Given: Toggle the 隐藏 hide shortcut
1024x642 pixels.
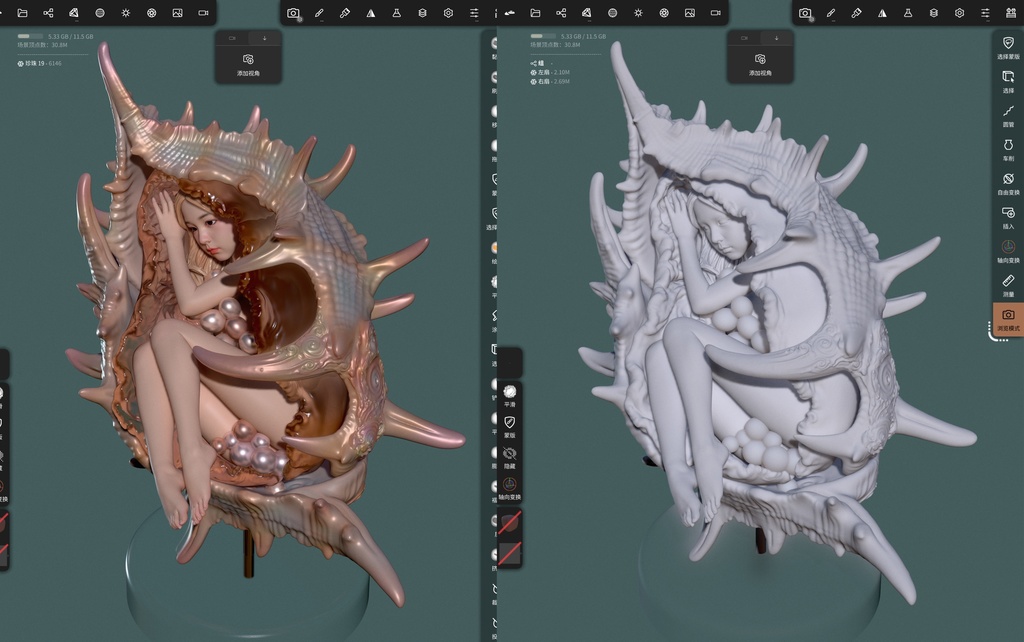Looking at the screenshot, I should (x=510, y=457).
